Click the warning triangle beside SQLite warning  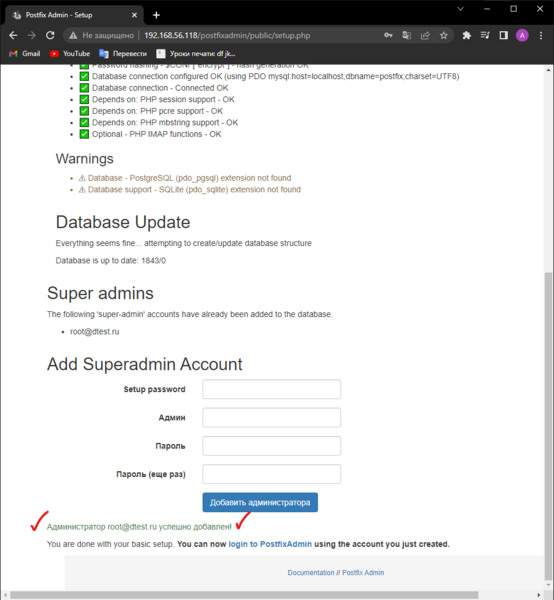[82, 190]
